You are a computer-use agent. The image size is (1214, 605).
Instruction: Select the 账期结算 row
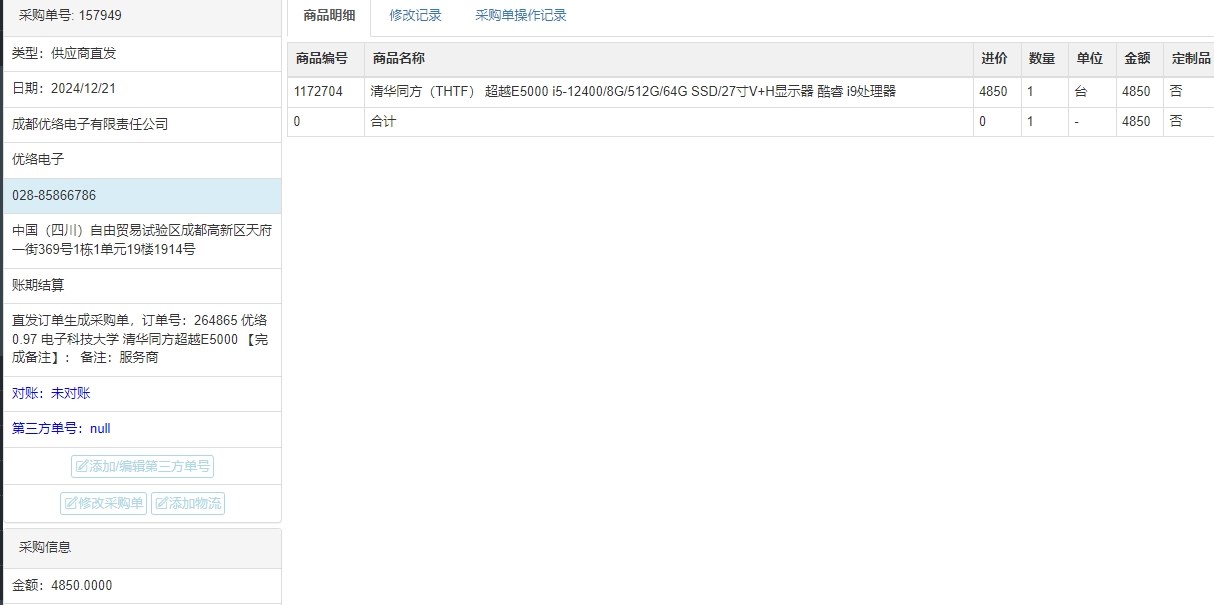(x=142, y=286)
